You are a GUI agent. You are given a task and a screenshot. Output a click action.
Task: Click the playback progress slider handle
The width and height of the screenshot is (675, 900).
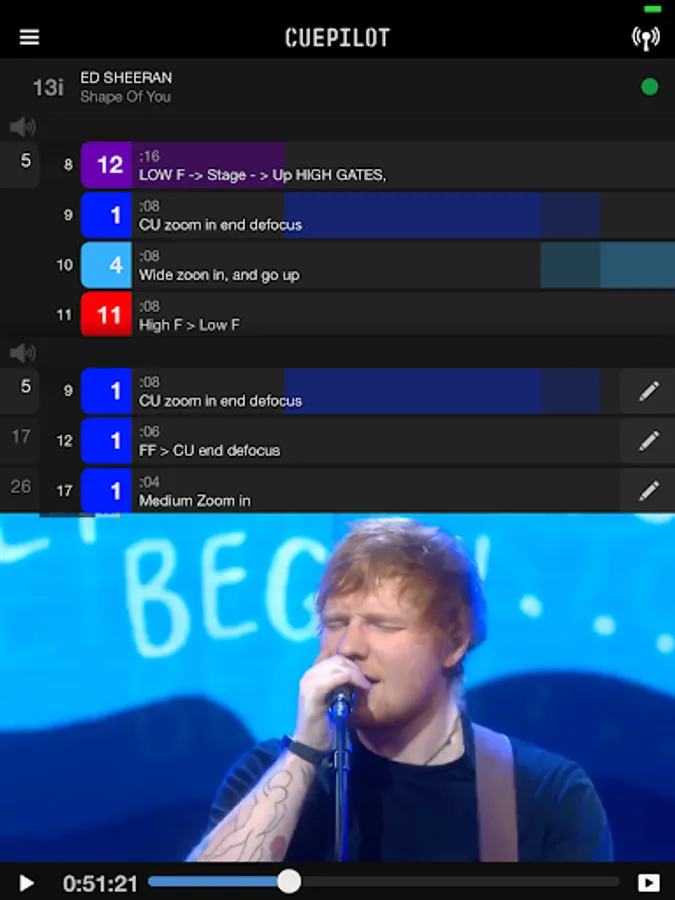coord(289,882)
